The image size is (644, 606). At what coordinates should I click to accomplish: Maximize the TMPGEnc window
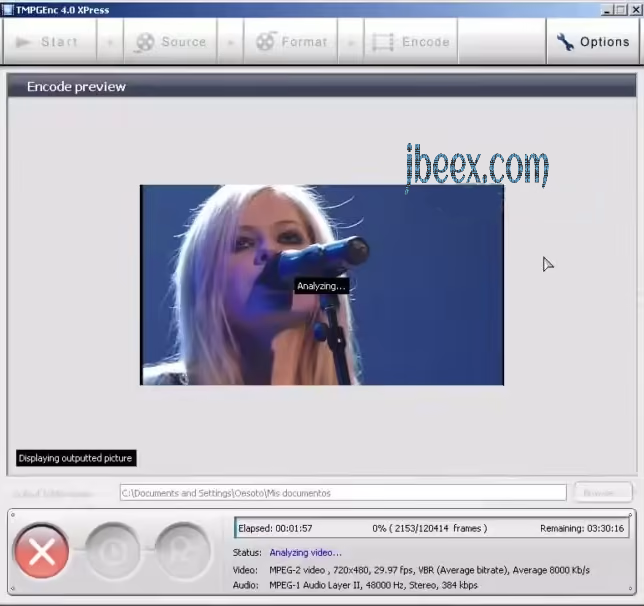coord(621,10)
